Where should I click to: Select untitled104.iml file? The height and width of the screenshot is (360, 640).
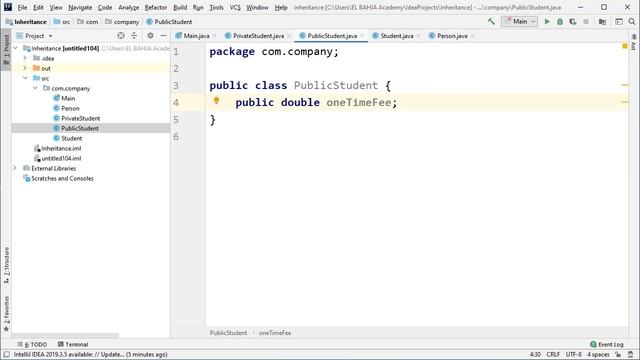[x=61, y=158]
